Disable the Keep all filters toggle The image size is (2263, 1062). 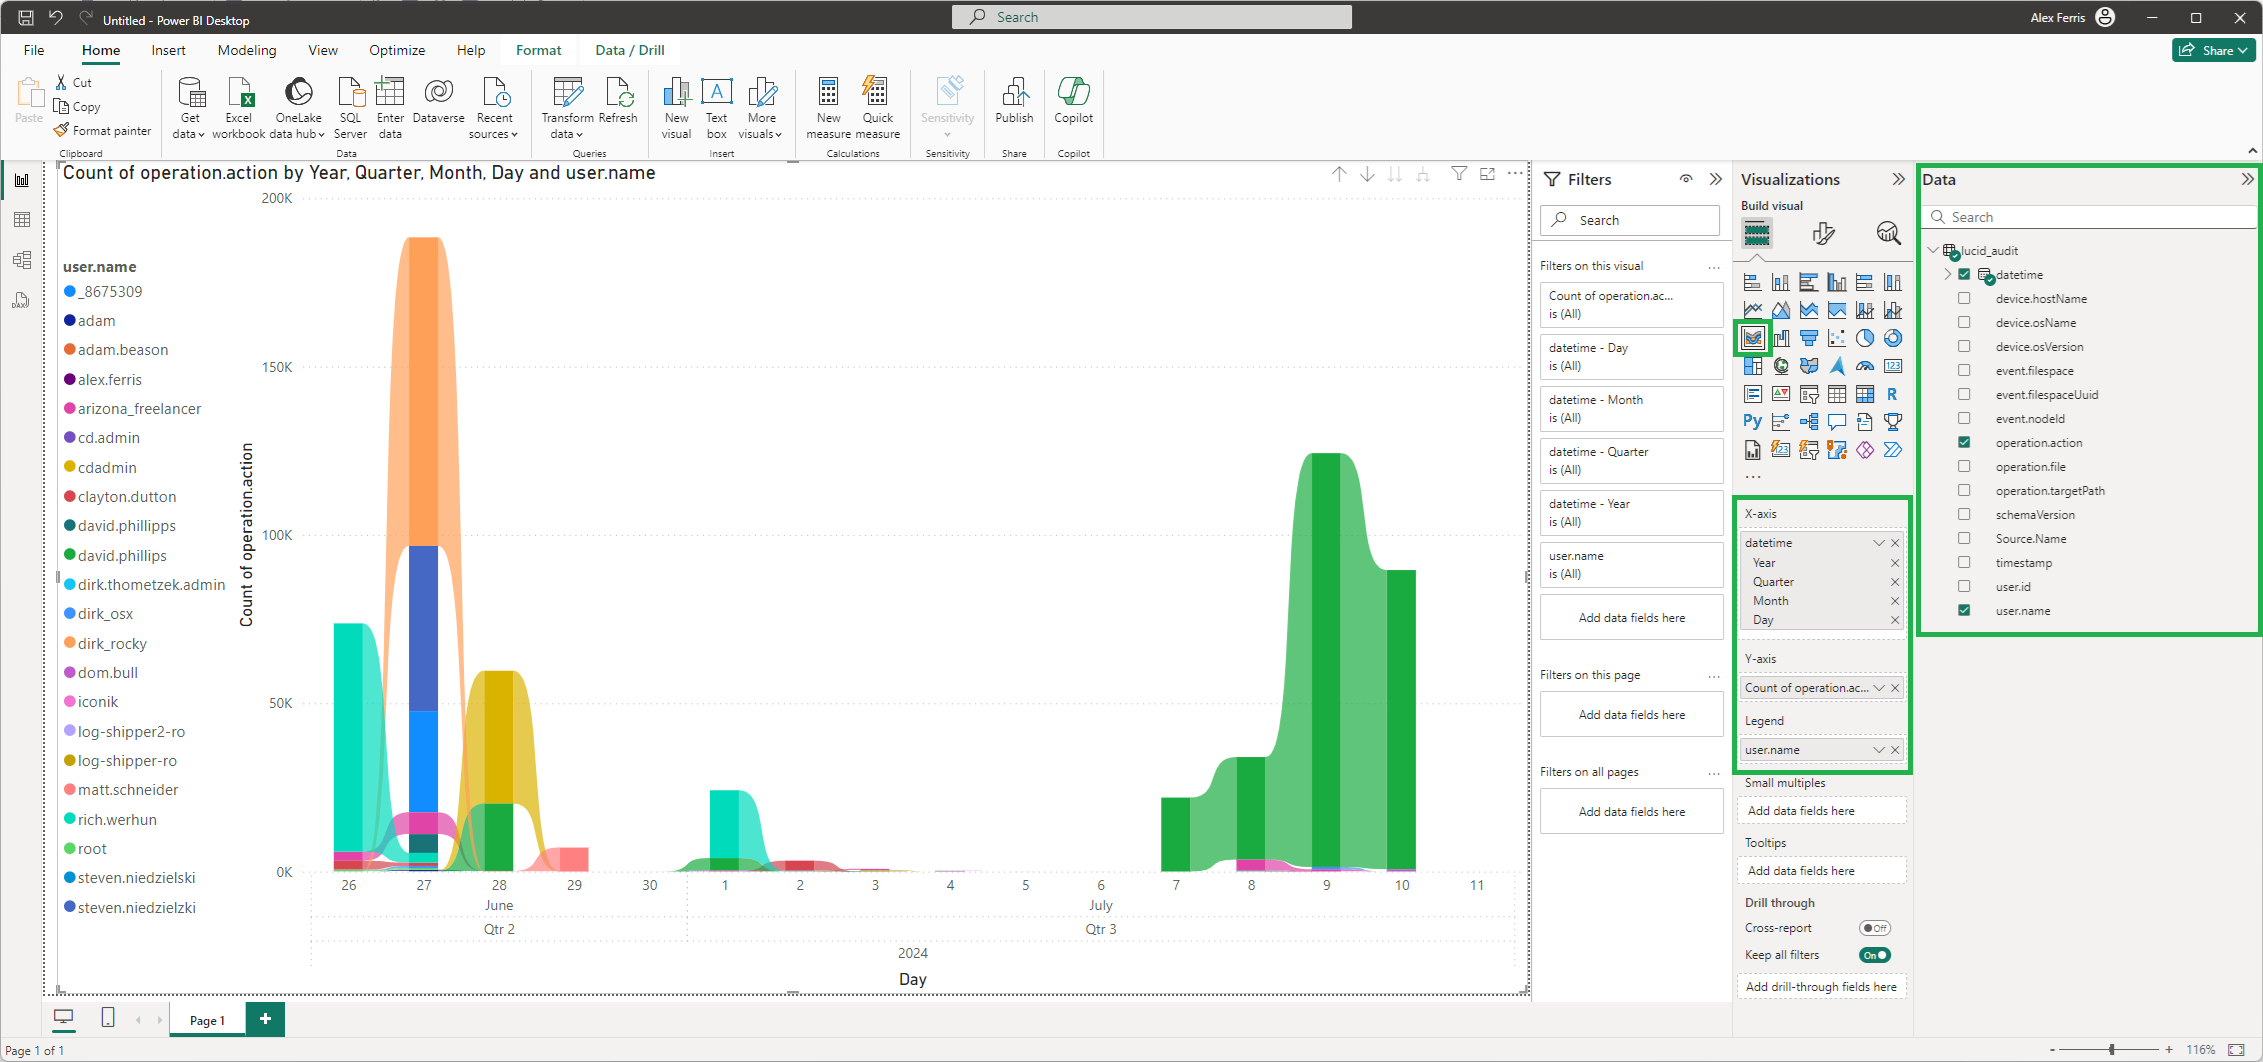[x=1874, y=955]
